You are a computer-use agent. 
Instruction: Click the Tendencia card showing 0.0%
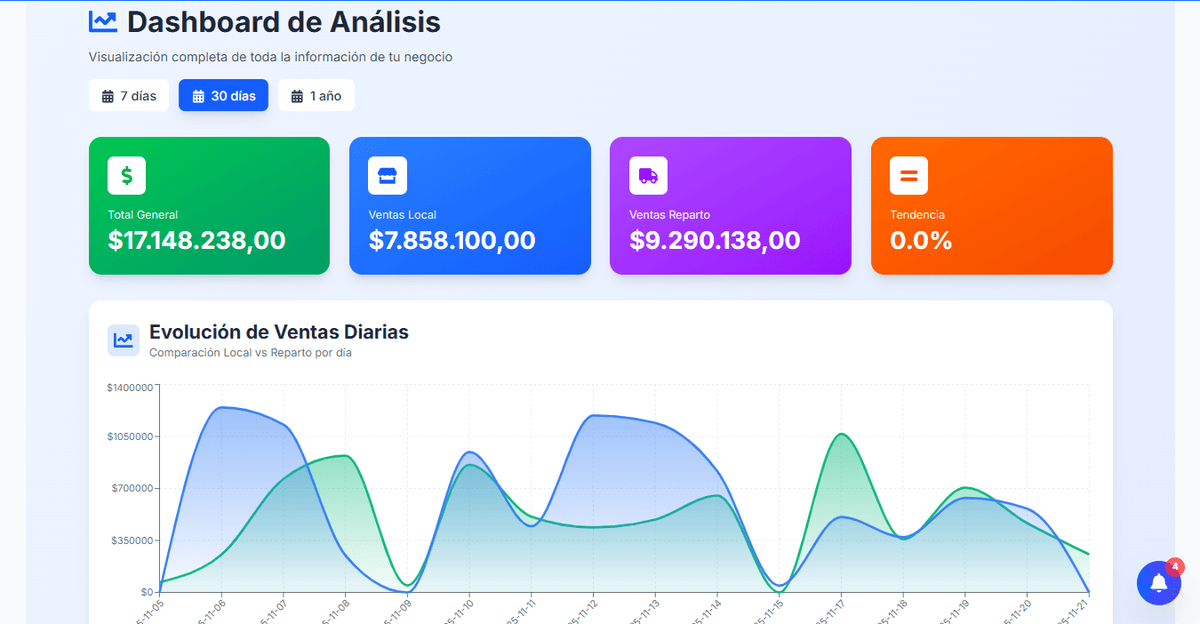991,205
